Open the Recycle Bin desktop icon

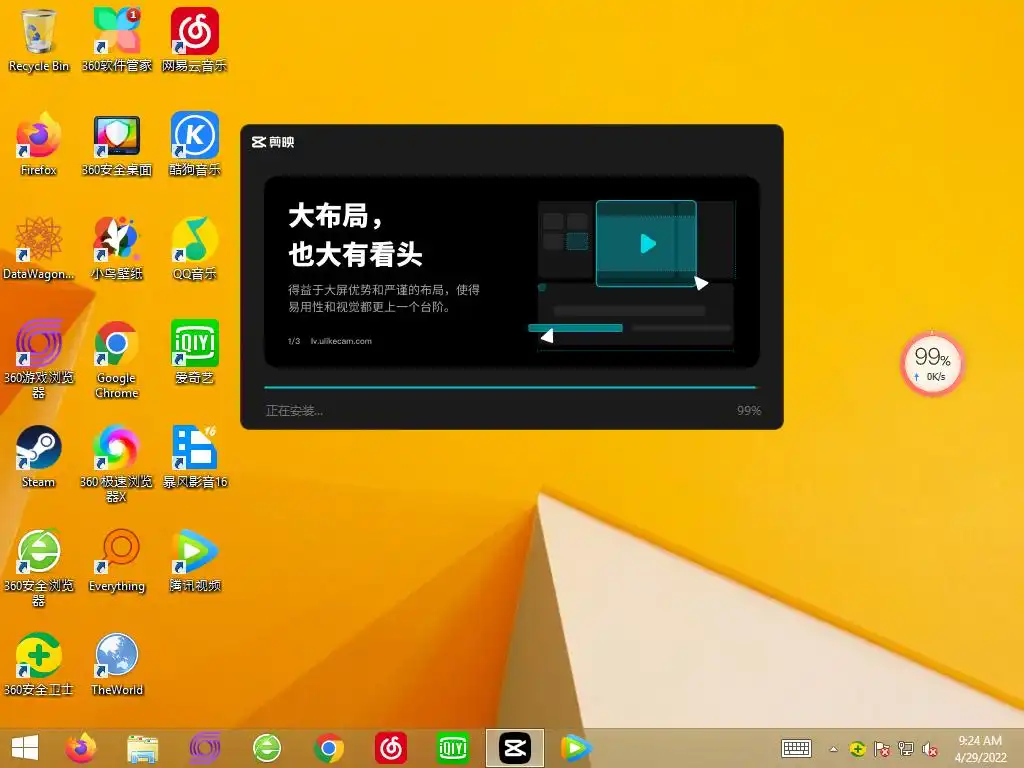39,39
